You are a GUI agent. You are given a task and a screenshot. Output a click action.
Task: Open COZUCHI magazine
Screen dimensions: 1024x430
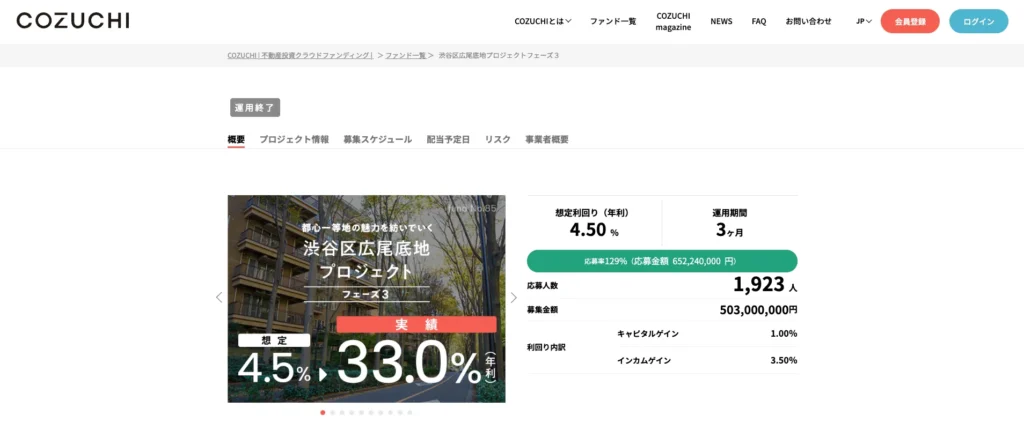tap(673, 22)
